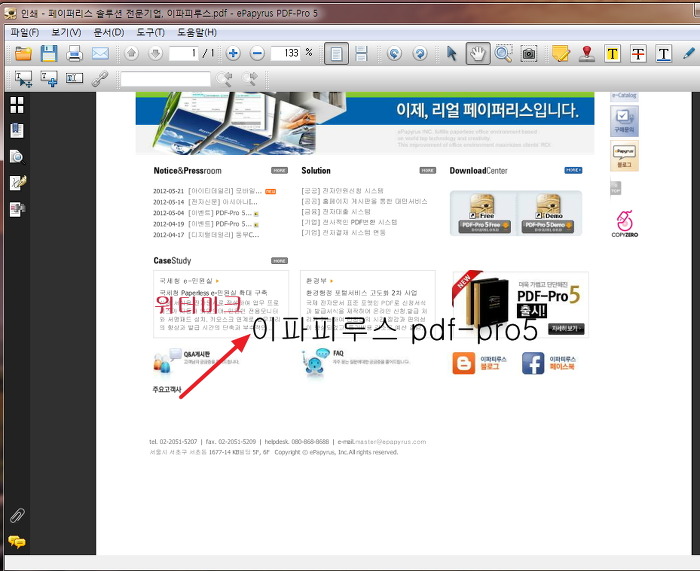The height and width of the screenshot is (571, 700).
Task: Click MORE button beside Notice&Pressroom
Action: [x=279, y=171]
